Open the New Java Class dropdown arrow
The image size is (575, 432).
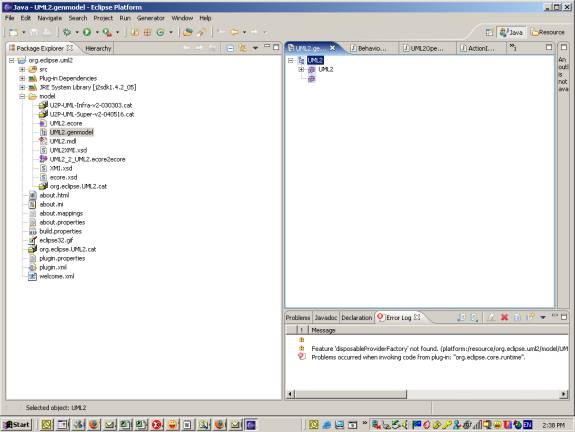pyautogui.click(x=171, y=32)
